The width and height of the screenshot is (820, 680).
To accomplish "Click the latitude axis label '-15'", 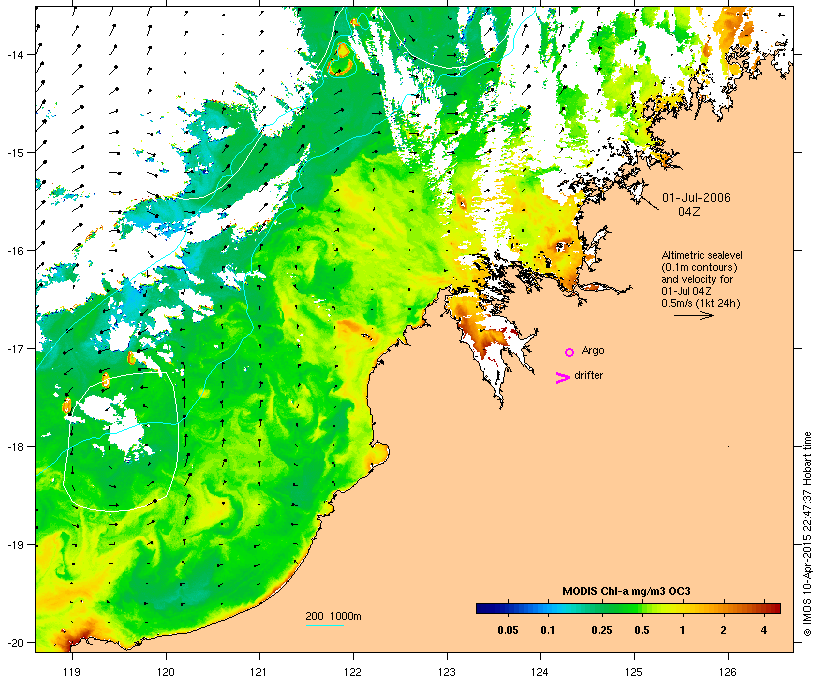I will click(14, 152).
